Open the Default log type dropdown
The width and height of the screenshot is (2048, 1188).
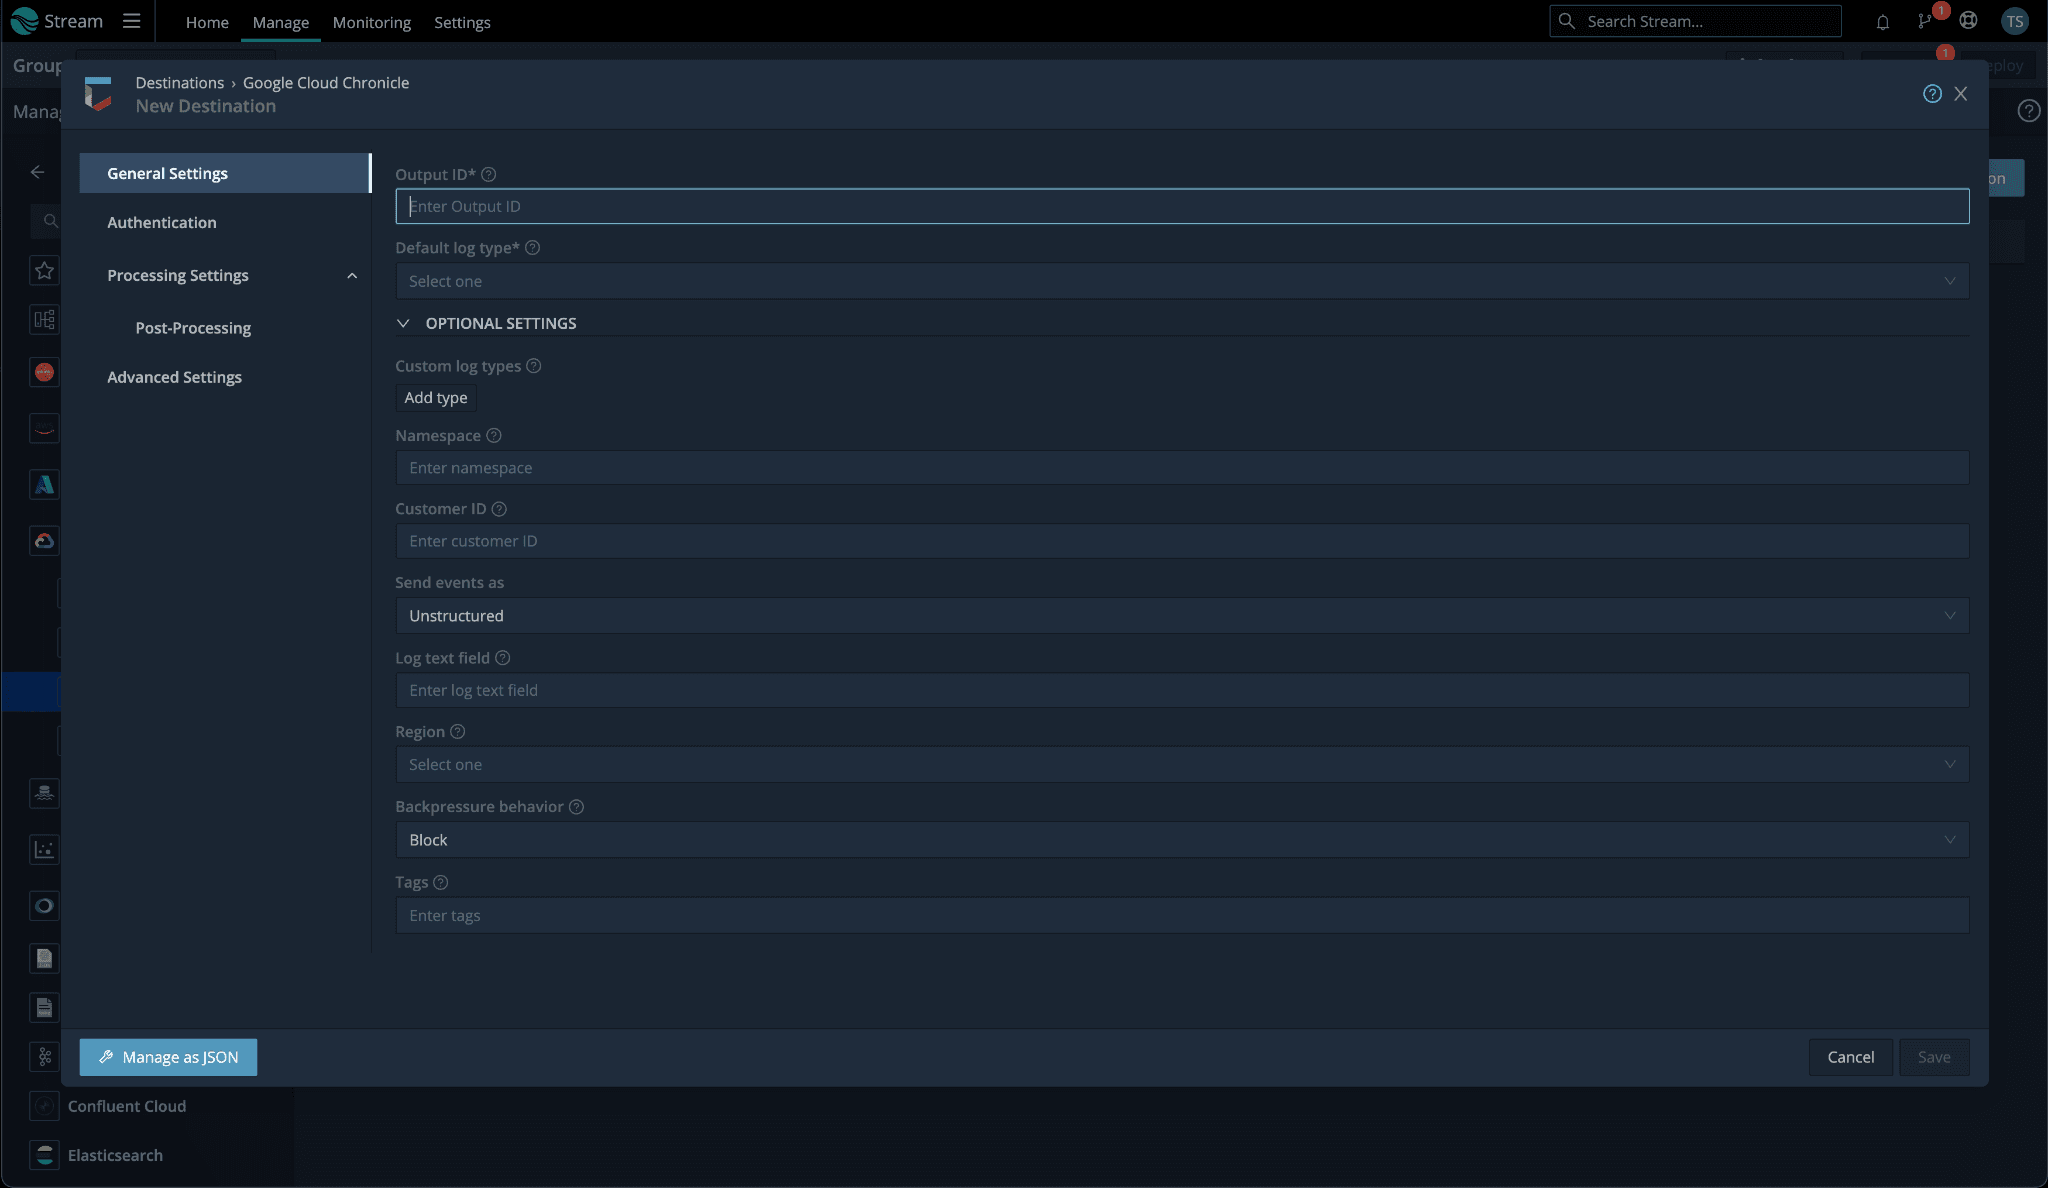[x=1181, y=281]
